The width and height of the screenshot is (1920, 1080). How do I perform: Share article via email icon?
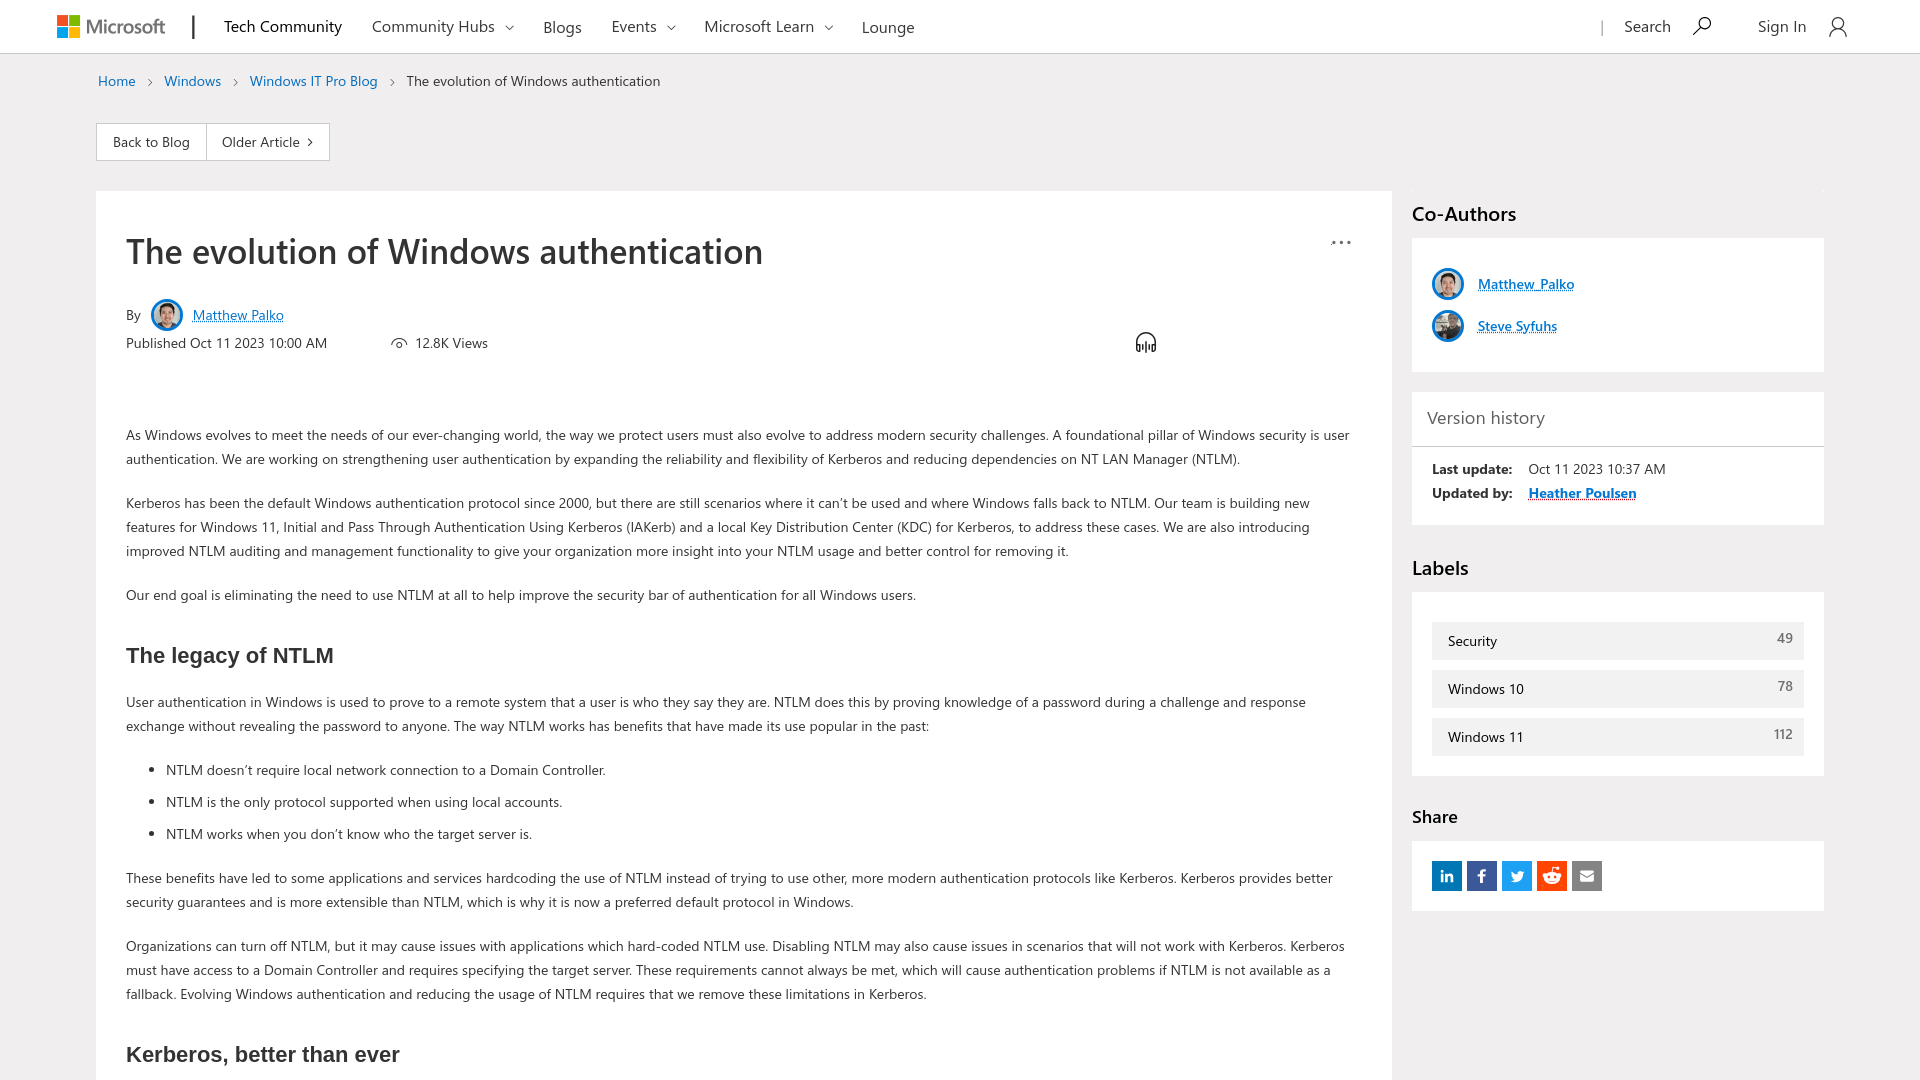click(x=1587, y=876)
